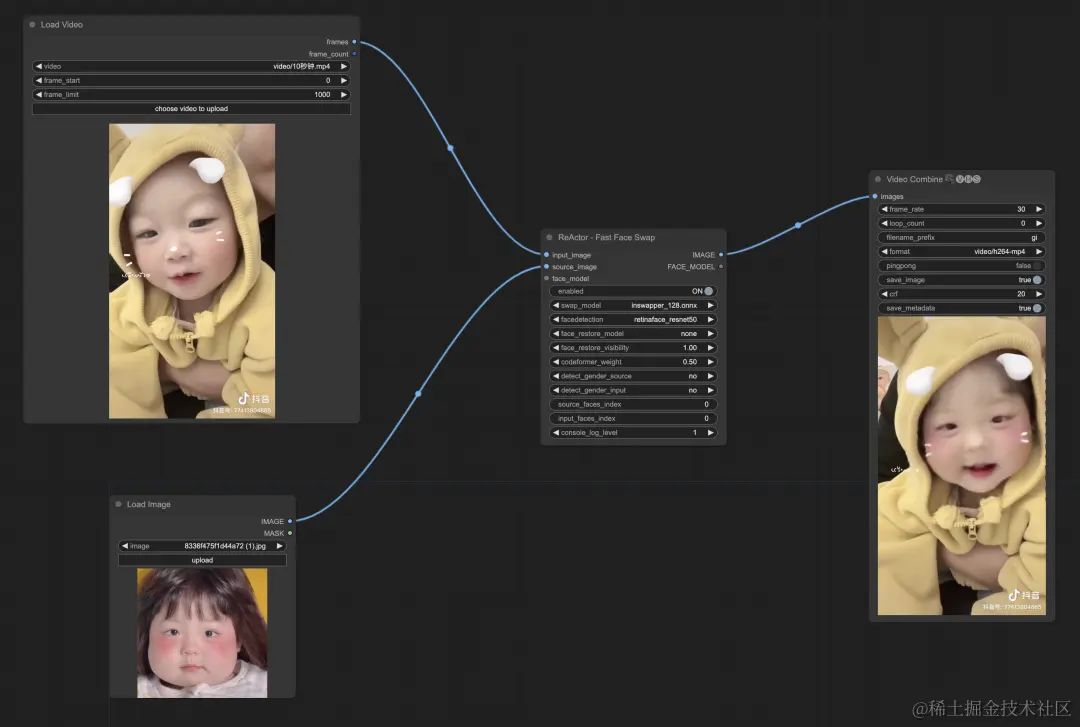Toggle the ReActor enabled ON switch
The width and height of the screenshot is (1080, 727).
click(709, 291)
